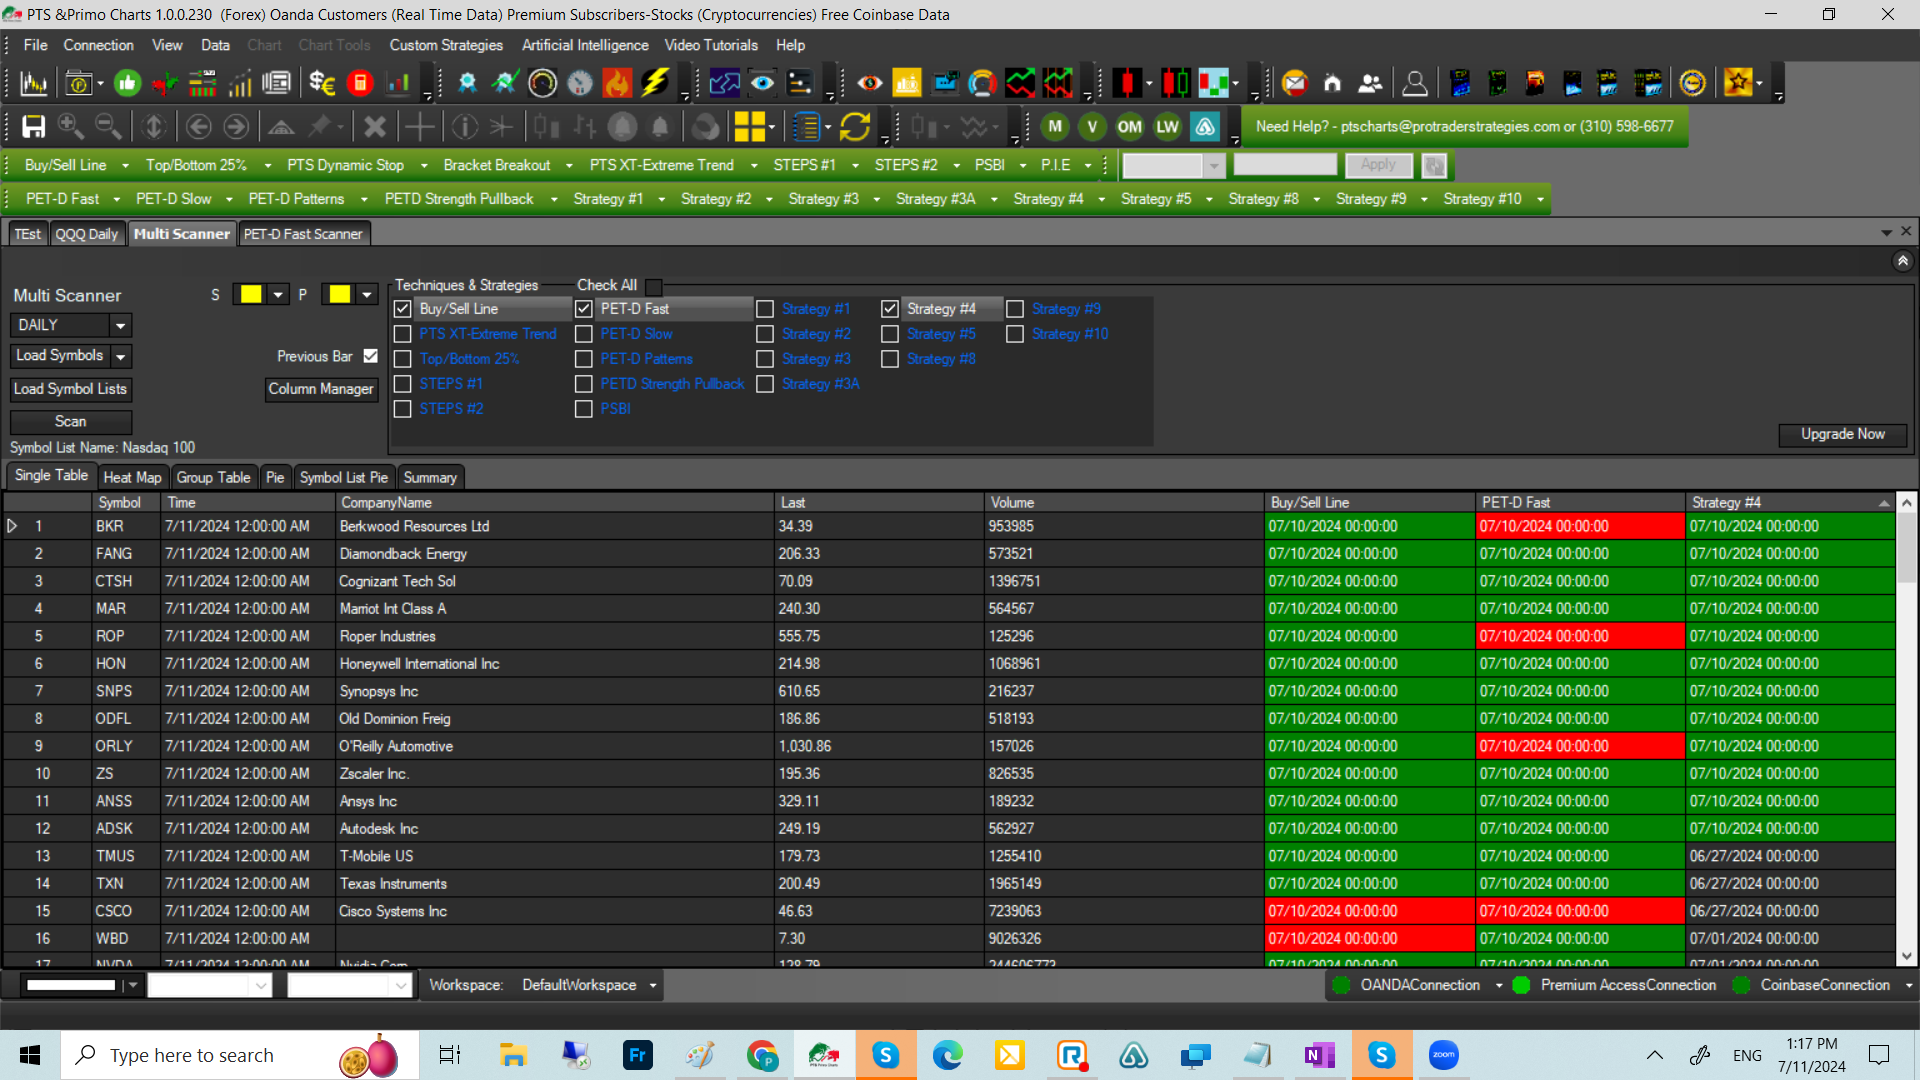
Task: Open the Connection menu
Action: (x=98, y=45)
